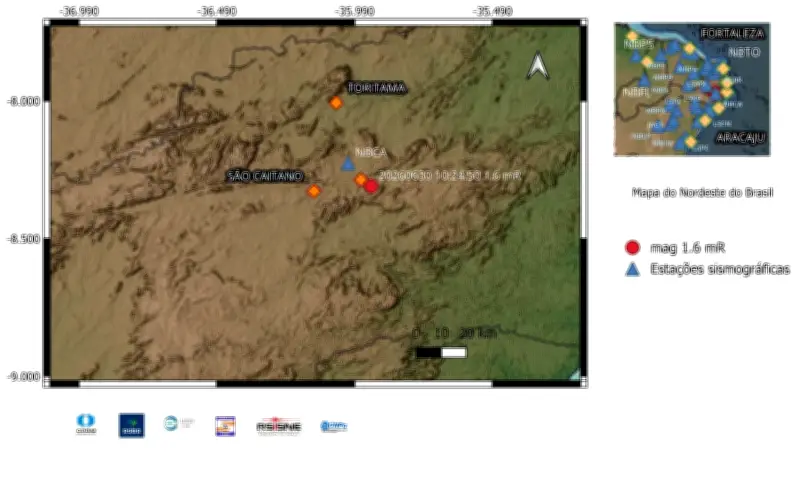Click the FORTALEZA label in inset map
Viewport: 800px width, 492px height.
click(x=732, y=34)
